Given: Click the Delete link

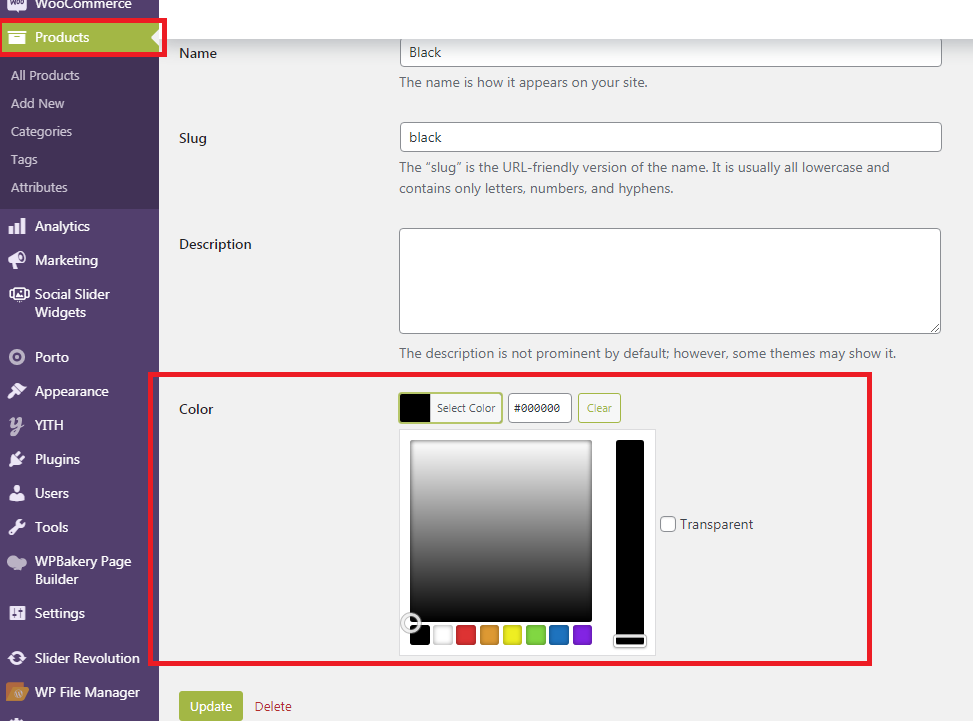Looking at the screenshot, I should click(273, 706).
